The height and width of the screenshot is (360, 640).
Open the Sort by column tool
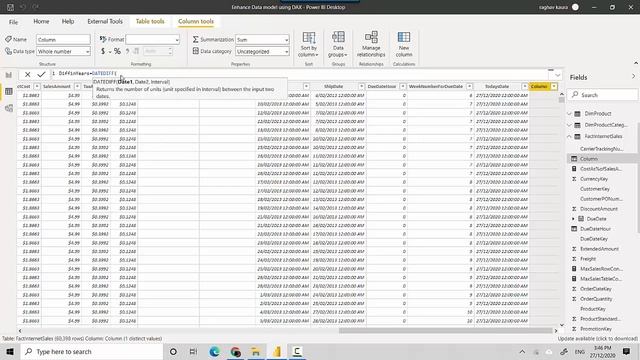309,44
